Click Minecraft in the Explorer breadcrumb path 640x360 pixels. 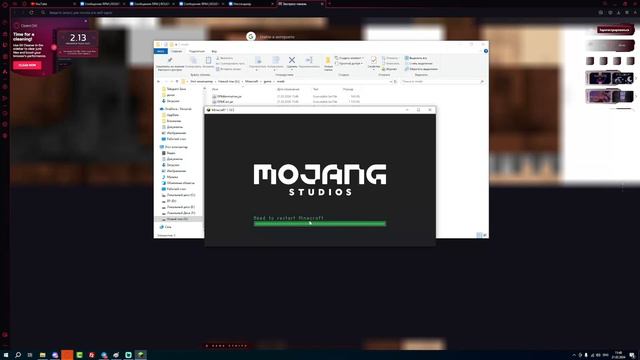(251, 82)
